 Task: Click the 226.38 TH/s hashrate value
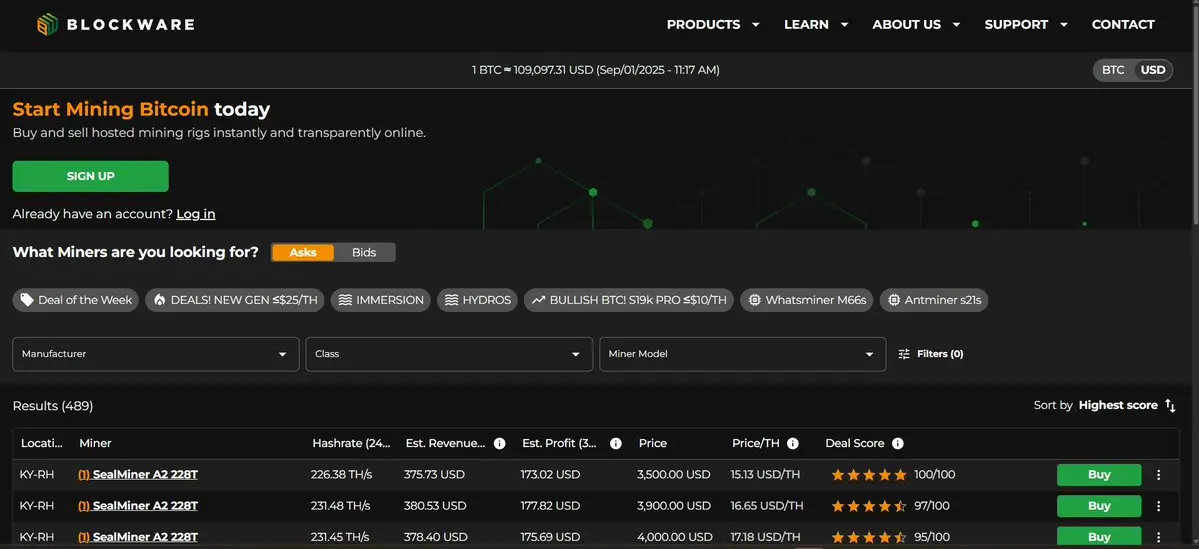[341, 475]
